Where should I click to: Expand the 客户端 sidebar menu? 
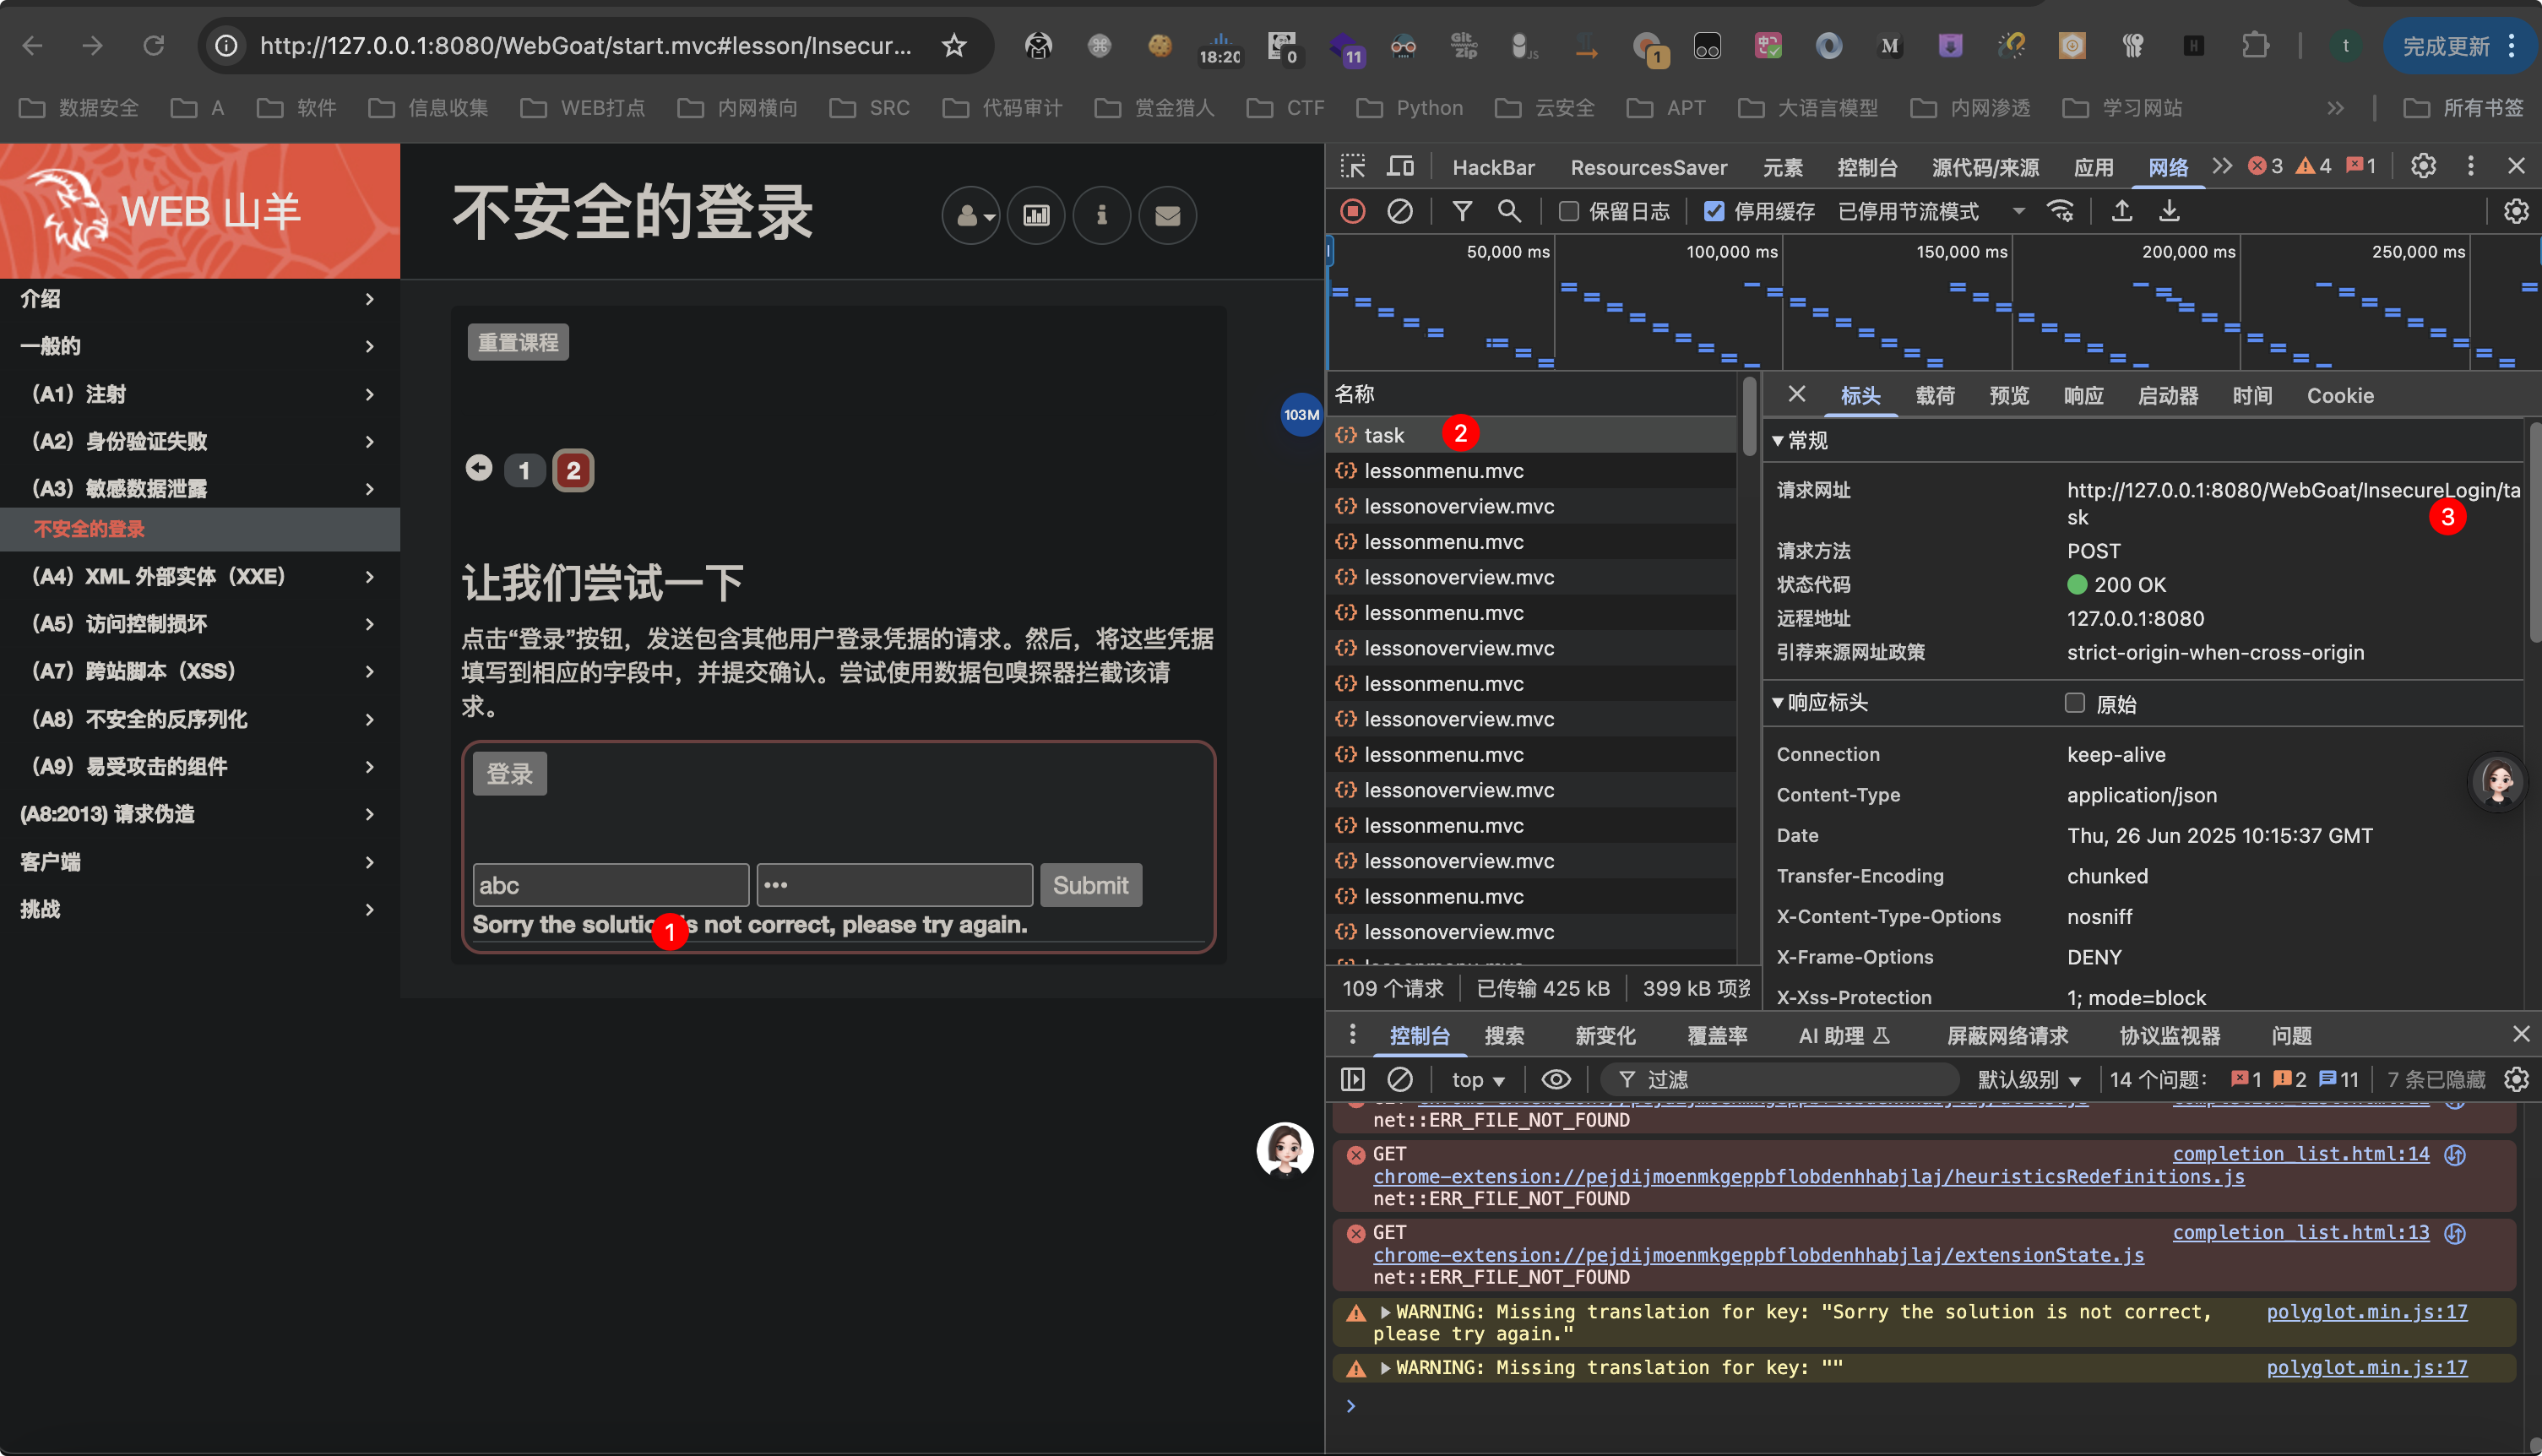point(200,861)
